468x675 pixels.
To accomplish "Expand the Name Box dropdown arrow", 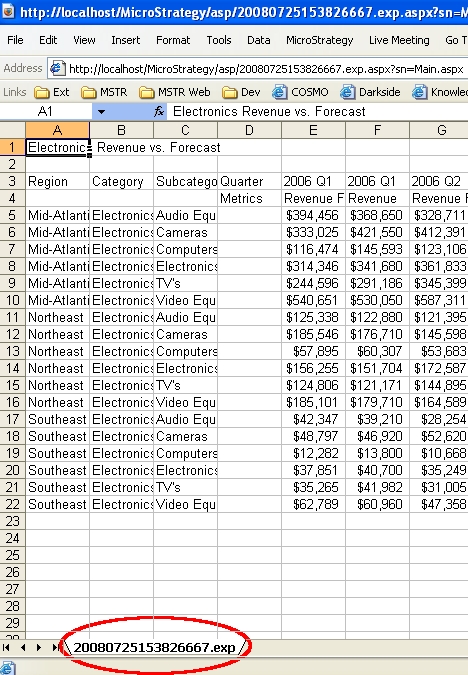I will point(101,112).
